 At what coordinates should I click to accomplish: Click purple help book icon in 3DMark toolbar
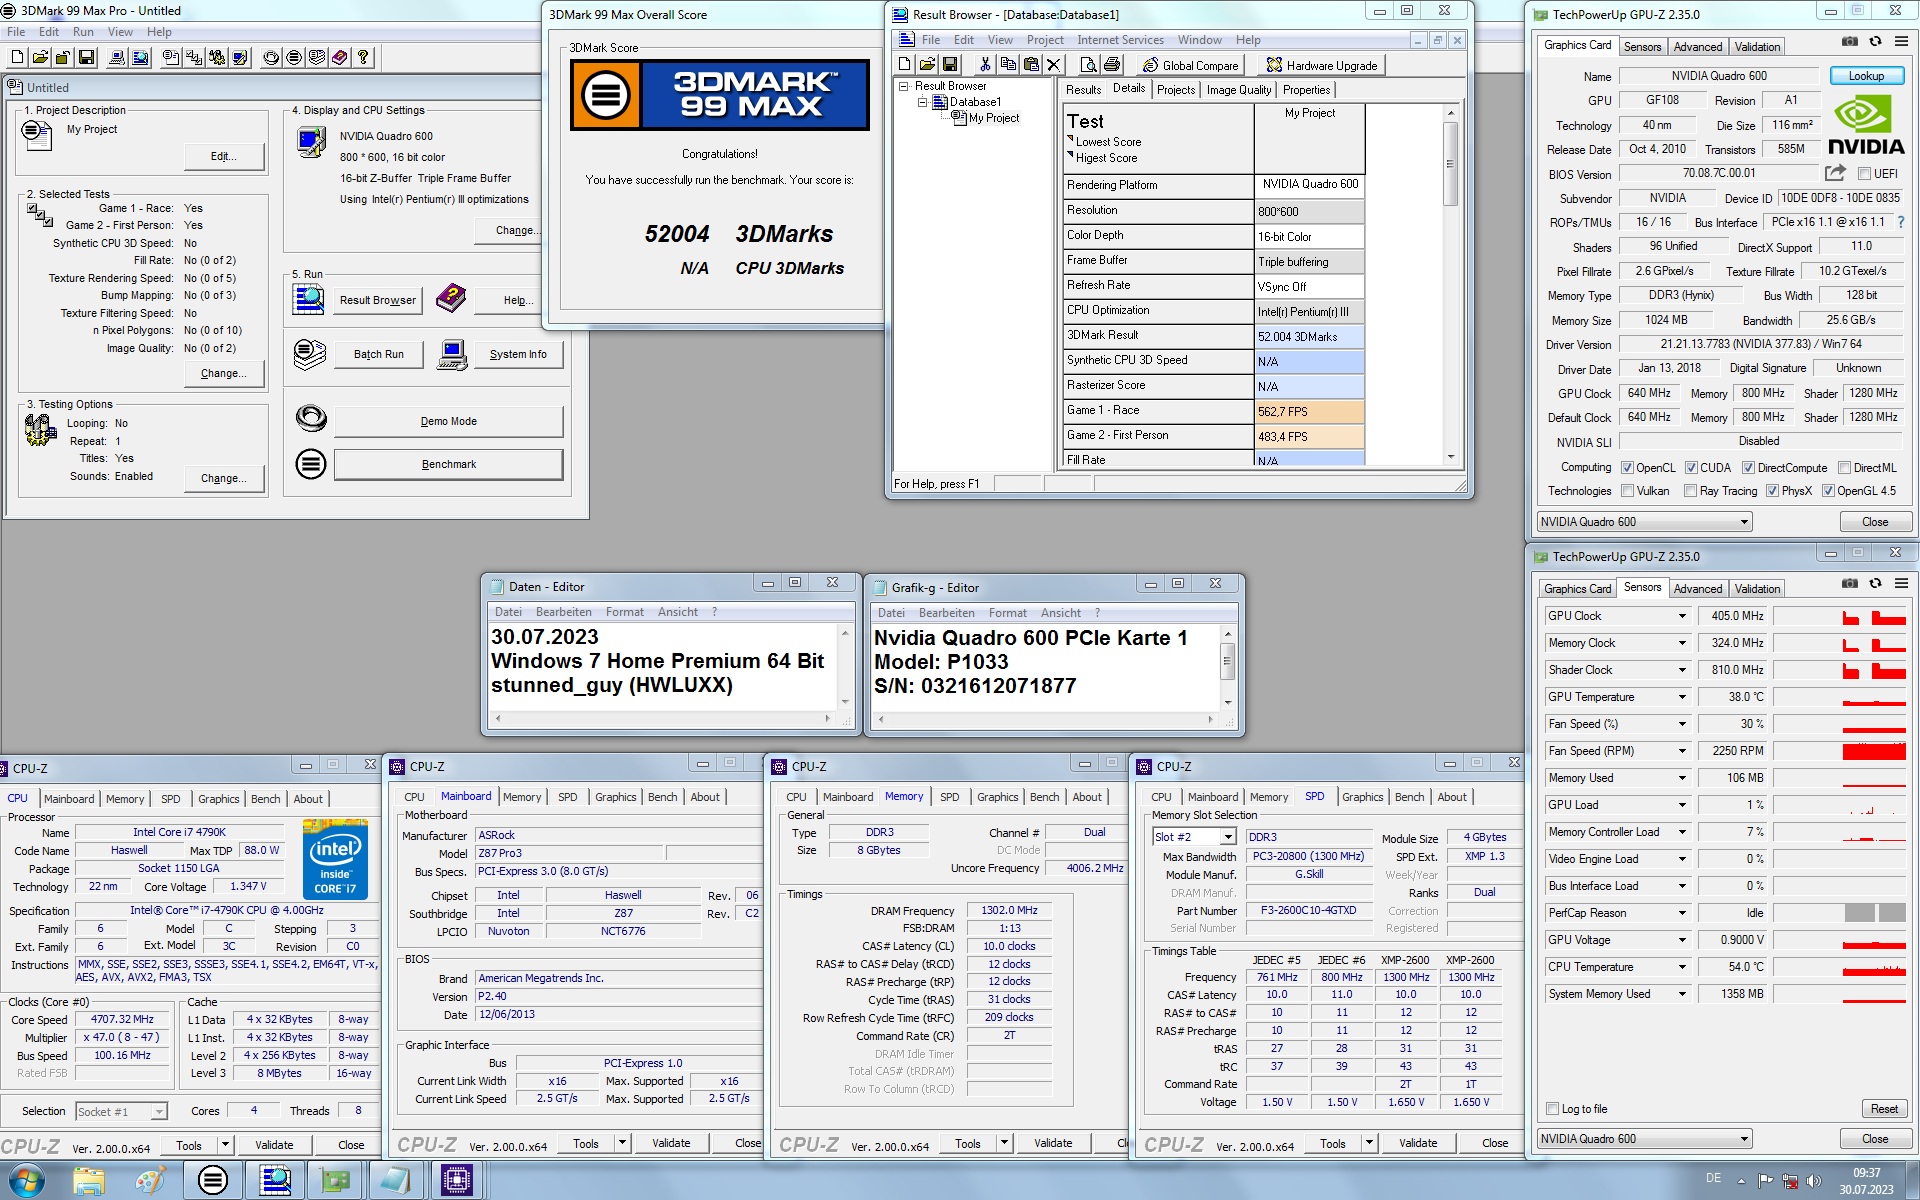[340, 58]
